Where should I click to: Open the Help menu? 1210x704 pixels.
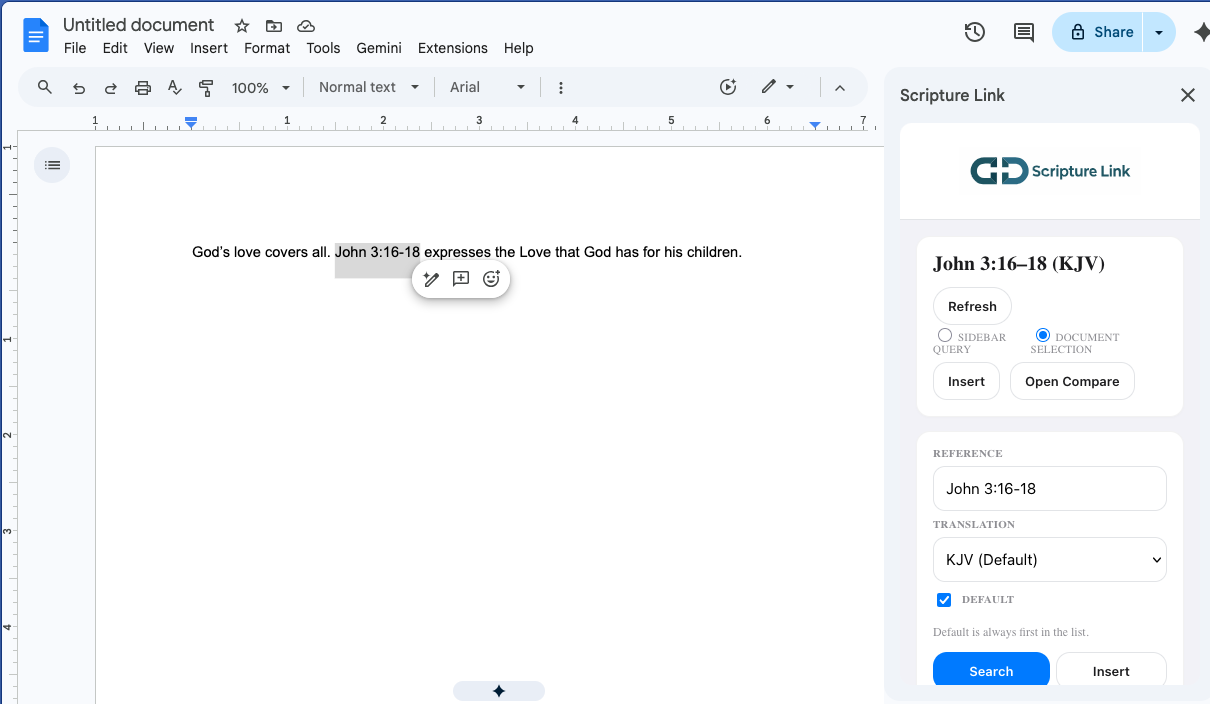[x=518, y=48]
